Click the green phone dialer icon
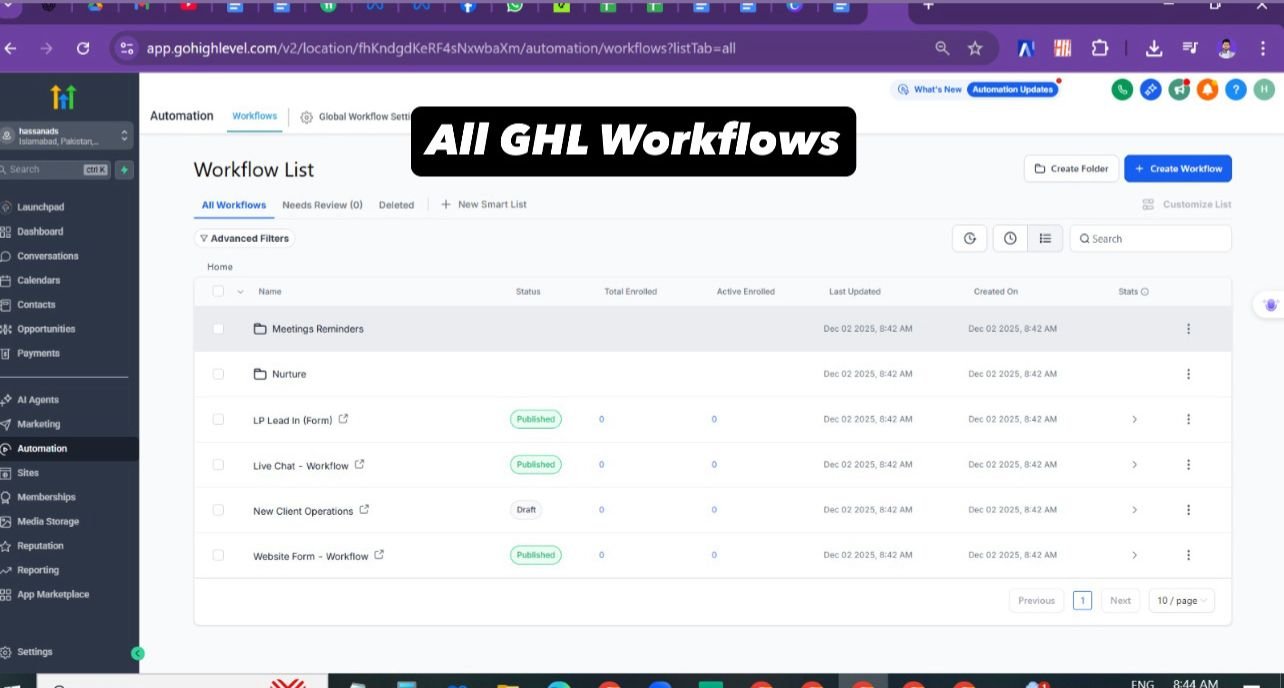The image size is (1284, 688). point(1122,90)
